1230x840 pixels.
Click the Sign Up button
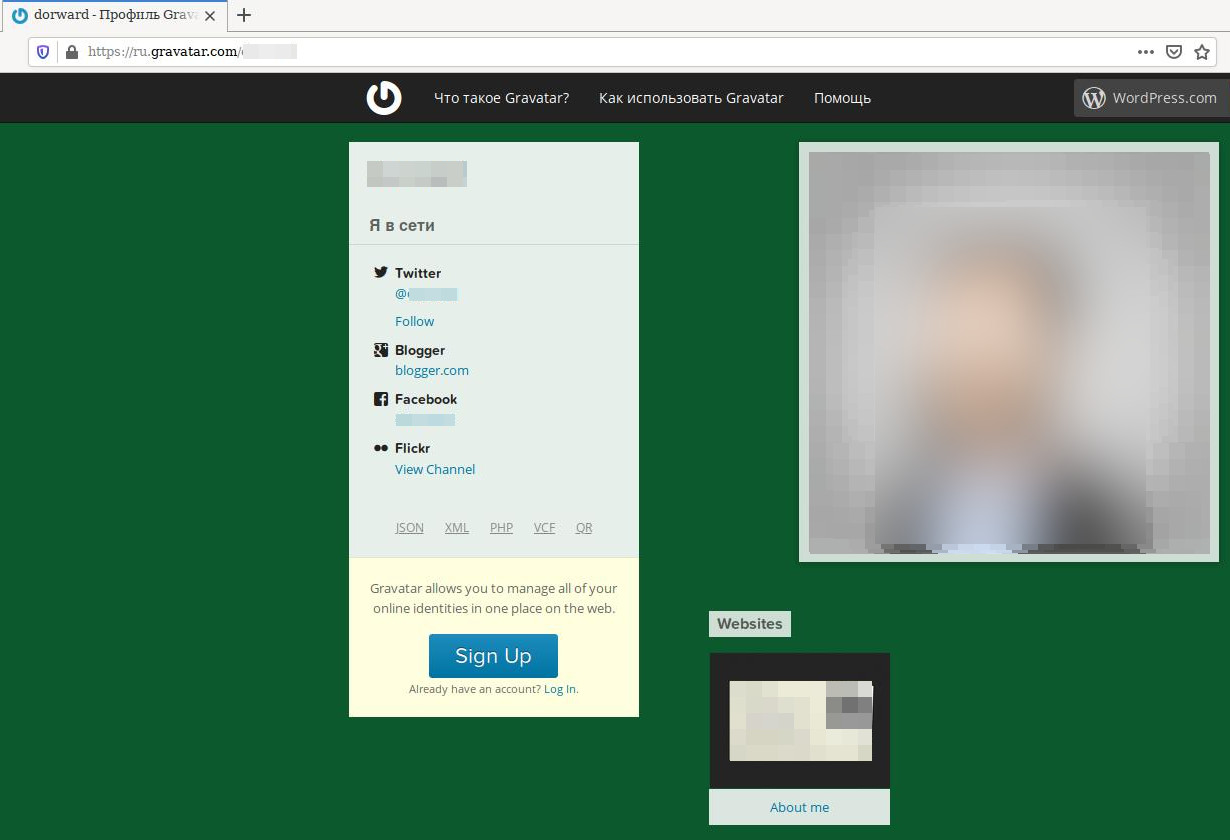click(x=493, y=656)
